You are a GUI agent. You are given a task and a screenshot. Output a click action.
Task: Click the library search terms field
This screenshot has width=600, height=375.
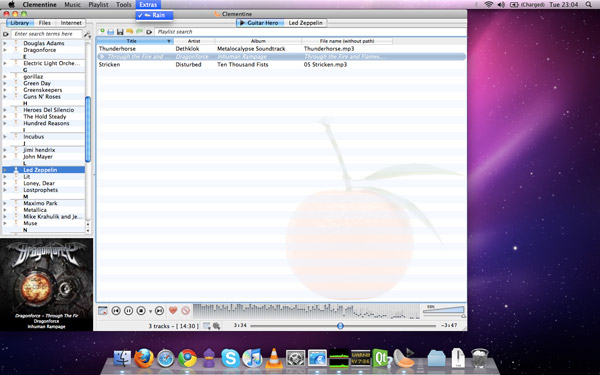pos(46,34)
